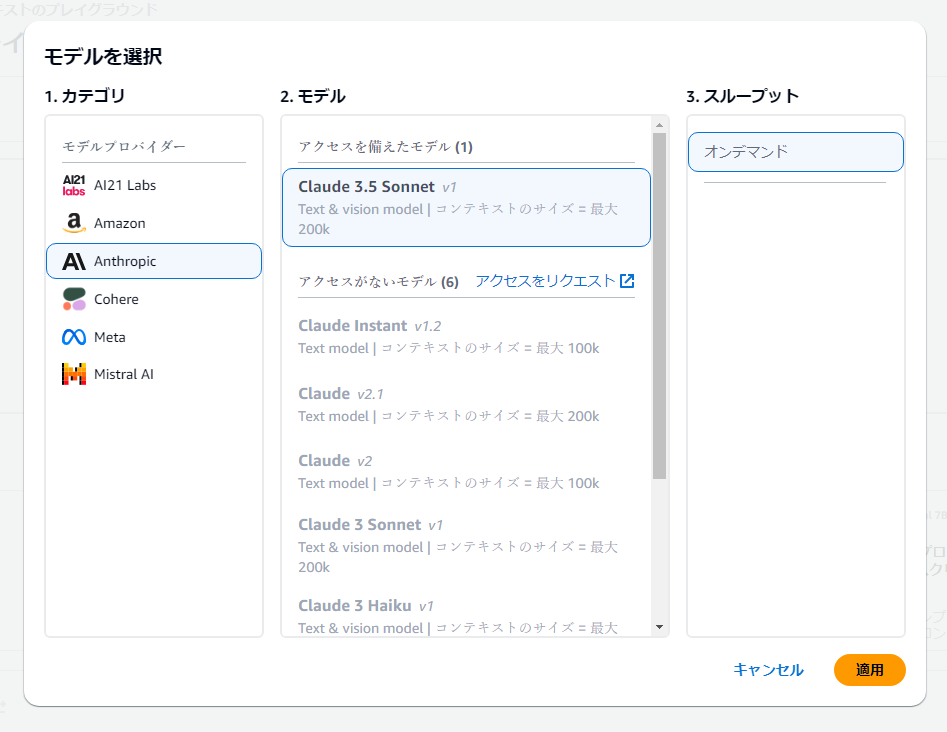947x732 pixels.
Task: Click the model list scrollbar up arrow
Action: (660, 125)
